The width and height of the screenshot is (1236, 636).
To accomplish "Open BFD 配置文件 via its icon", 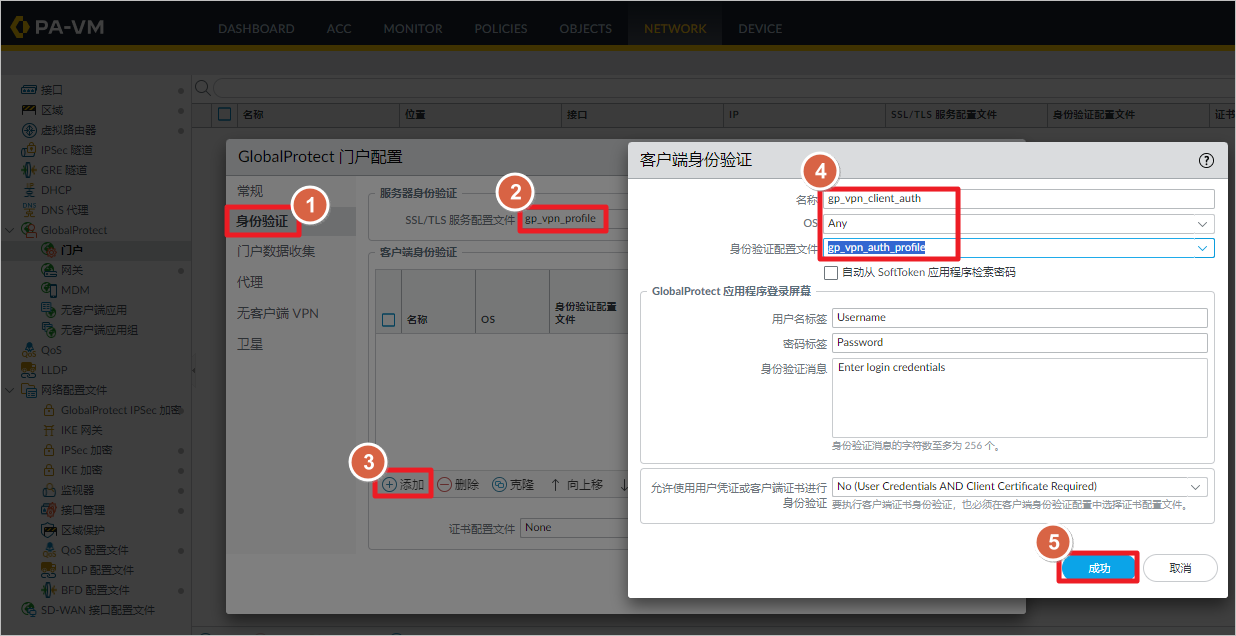I will pos(49,590).
